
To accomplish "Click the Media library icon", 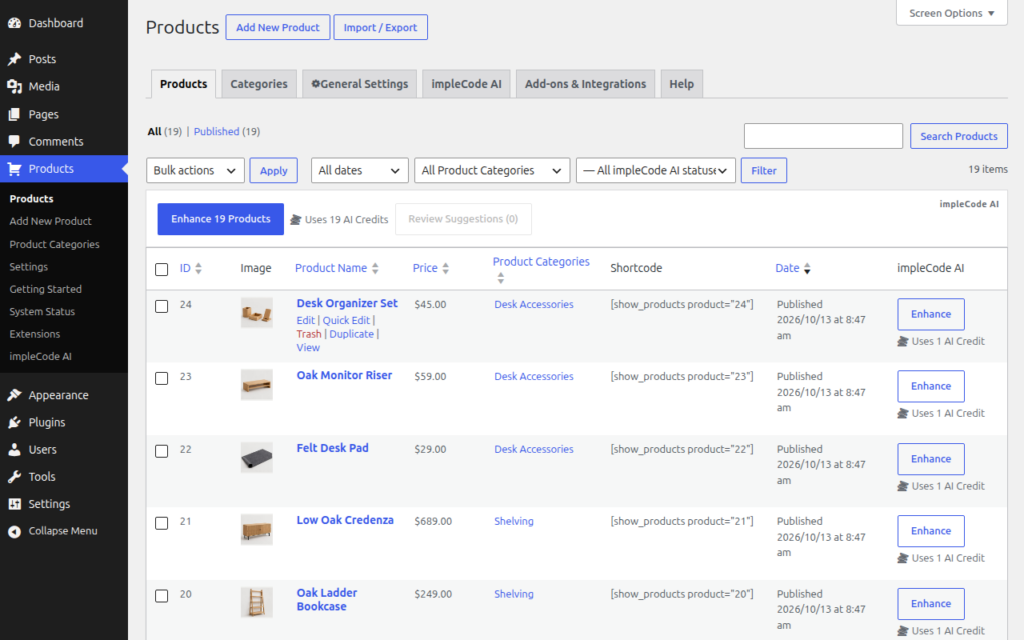I will pos(14,86).
